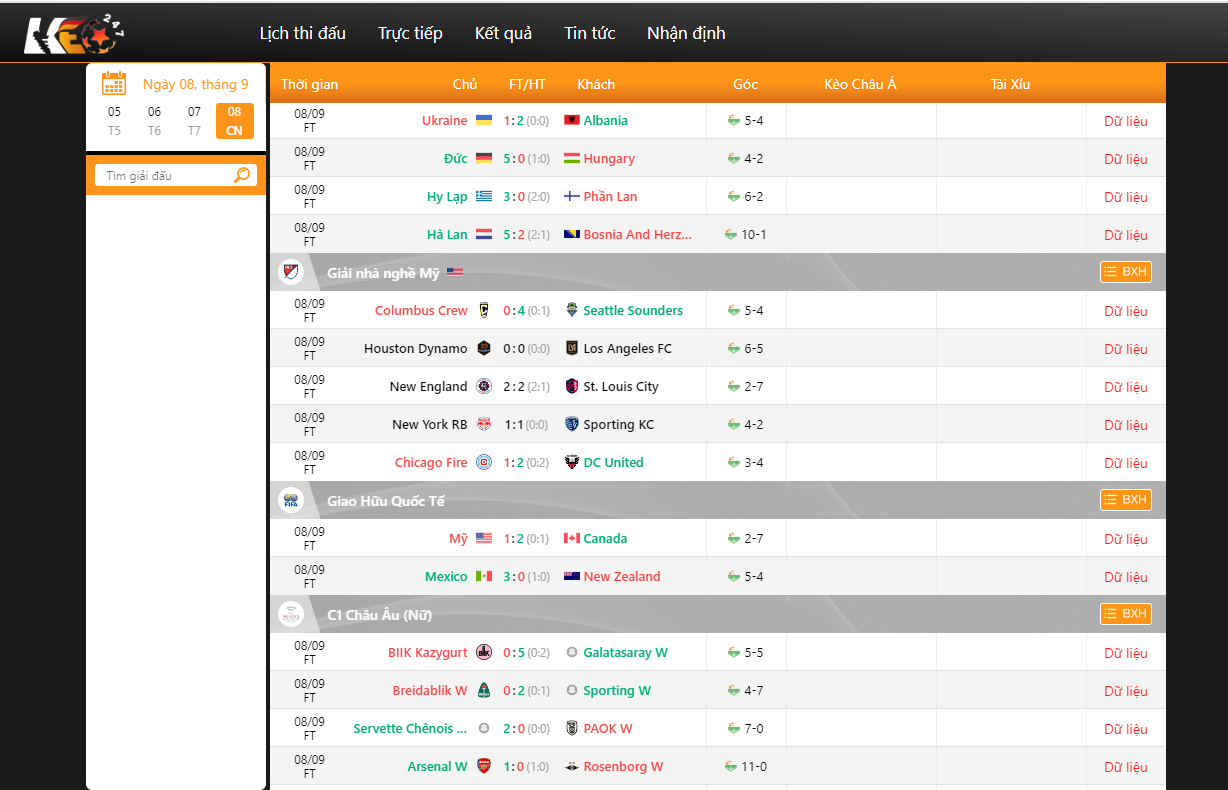The height and width of the screenshot is (790, 1228).
Task: Click the DC United crest
Action: point(572,462)
